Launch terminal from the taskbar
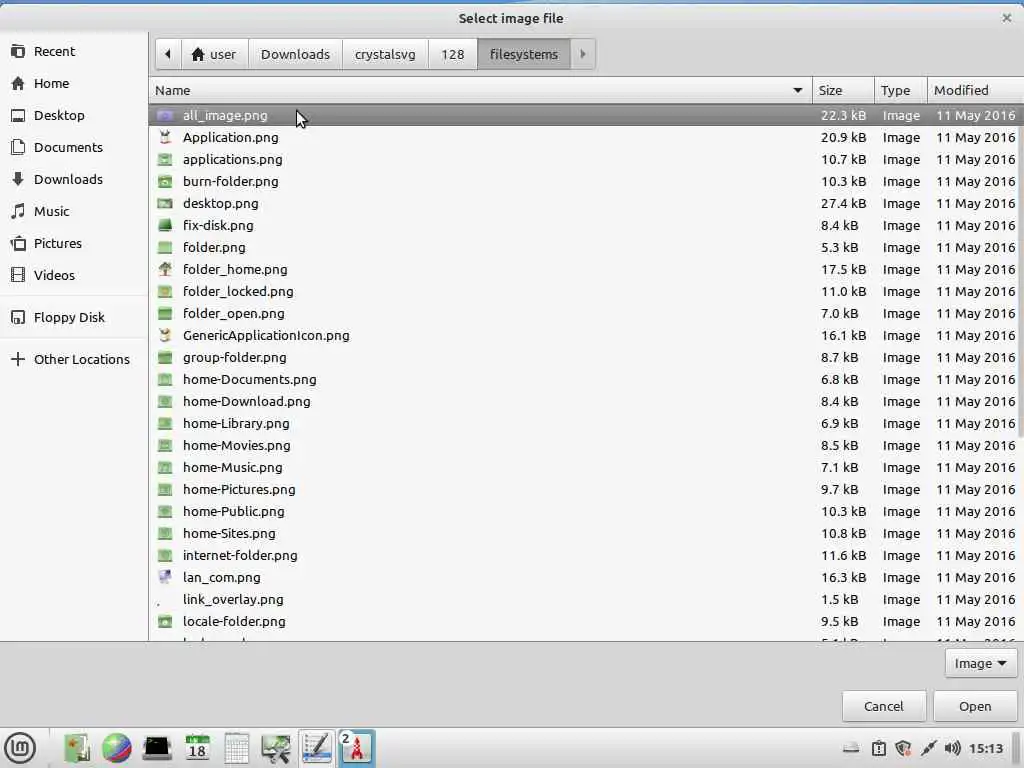This screenshot has width=1024, height=768. pos(157,748)
